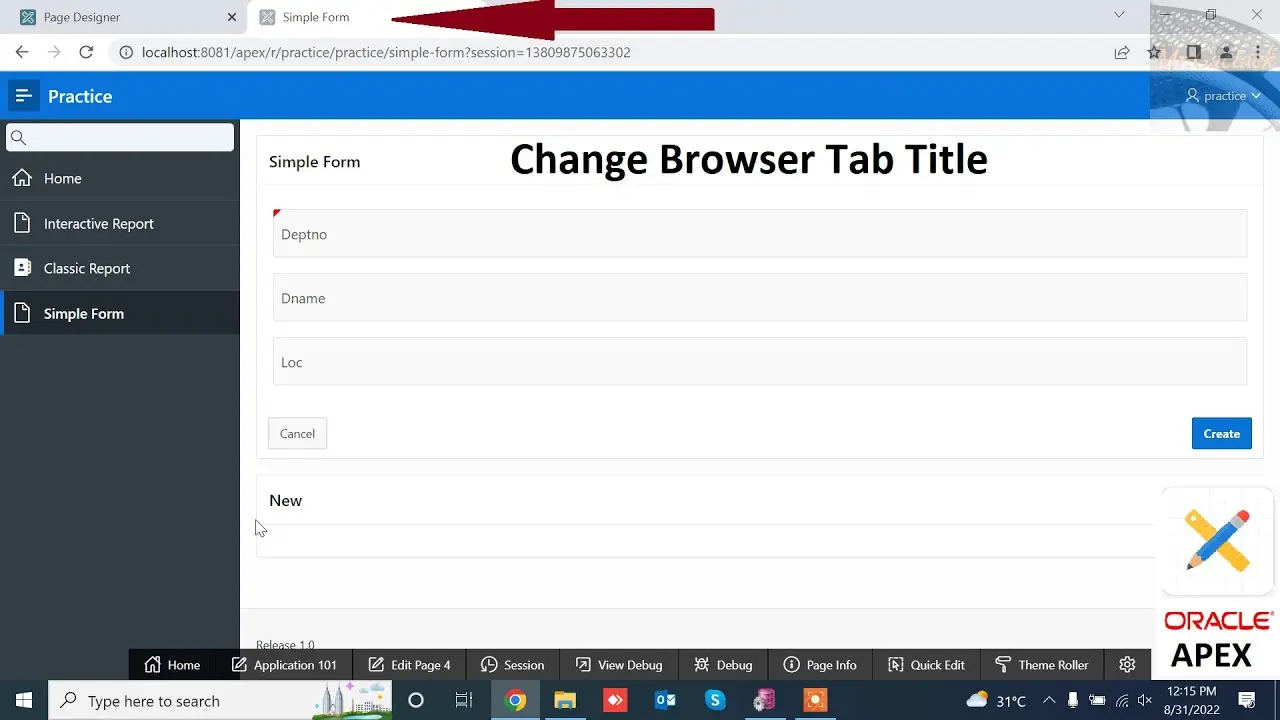
Task: Open Chrome from the Windows taskbar
Action: point(516,700)
